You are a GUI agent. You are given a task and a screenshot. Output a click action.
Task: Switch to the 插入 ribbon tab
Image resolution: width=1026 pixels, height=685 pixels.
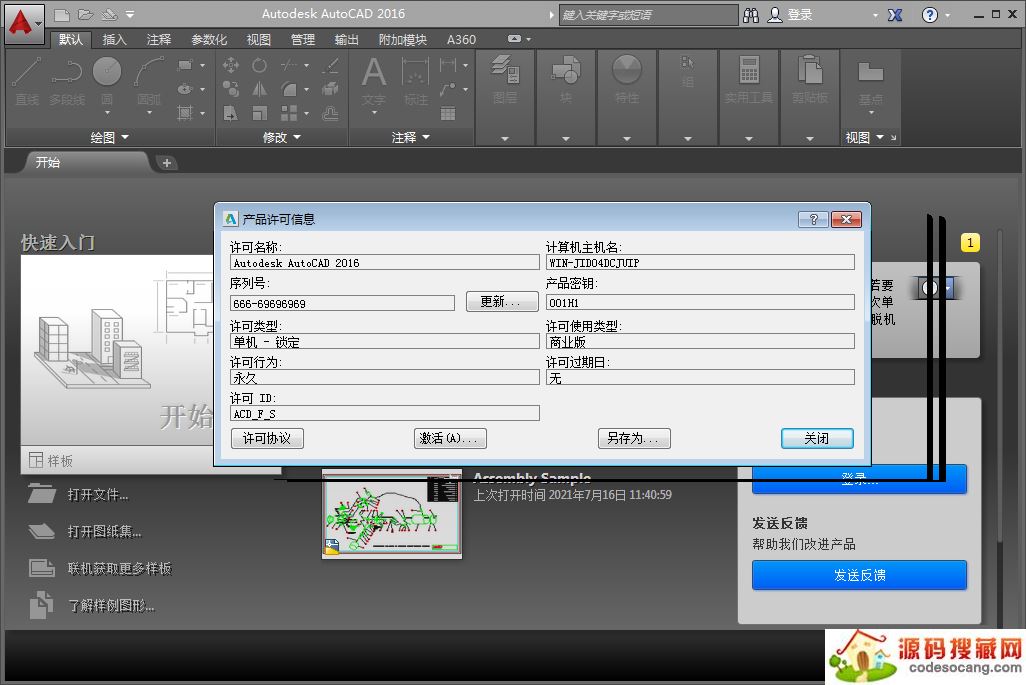pos(115,40)
